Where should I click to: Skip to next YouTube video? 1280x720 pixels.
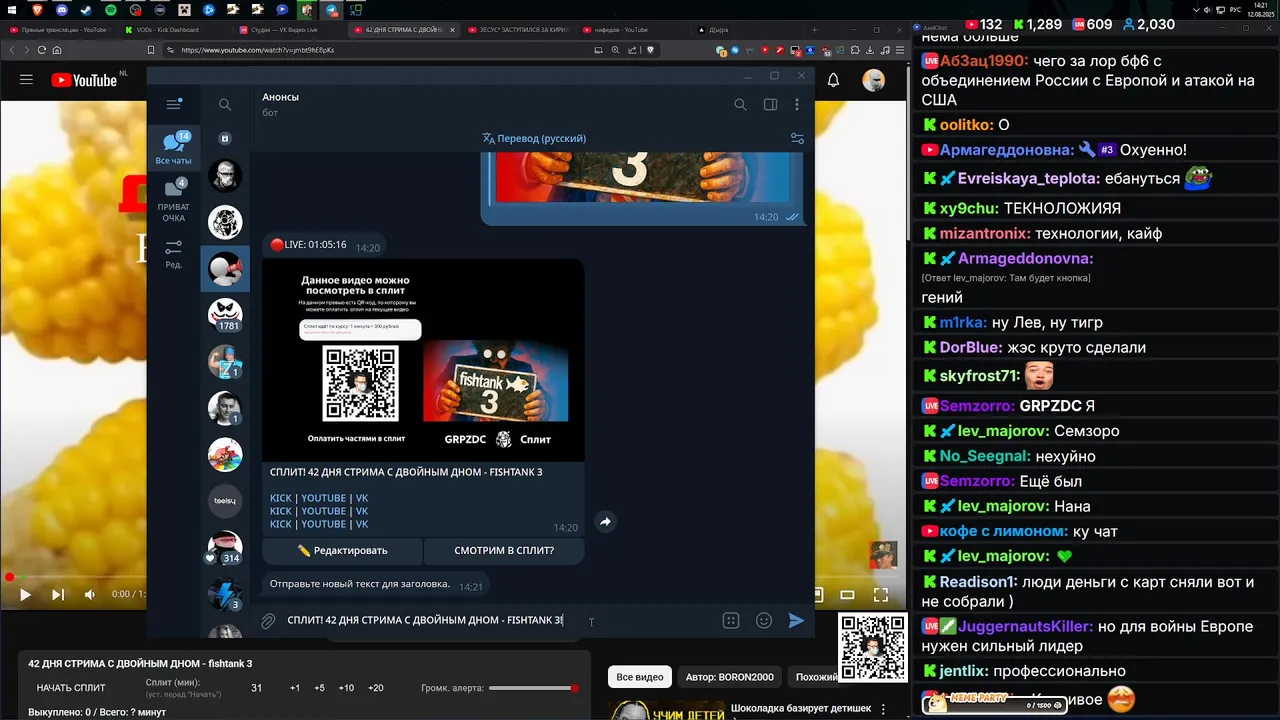tap(58, 594)
